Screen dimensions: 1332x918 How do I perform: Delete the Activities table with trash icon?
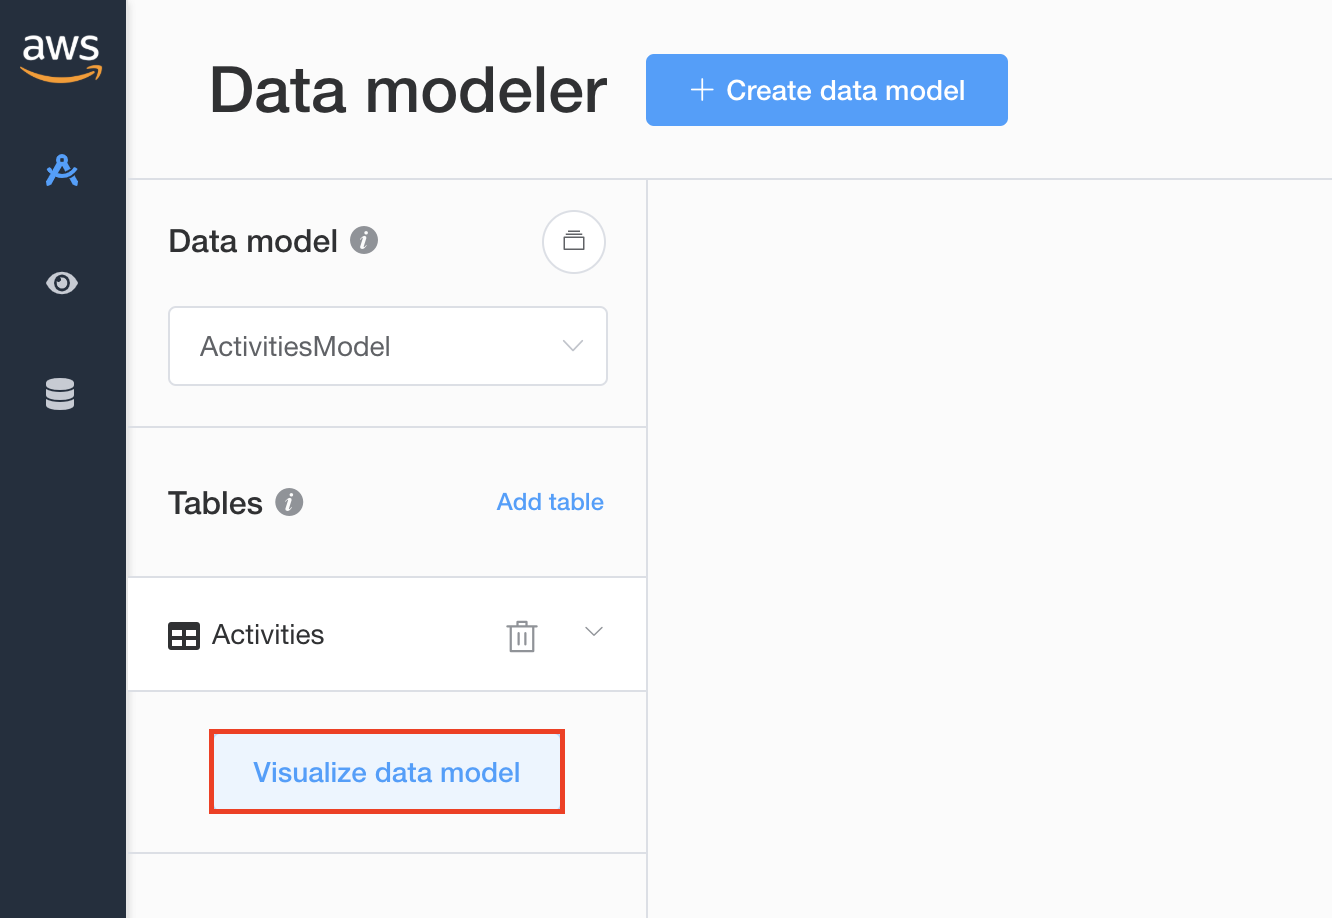pos(522,636)
